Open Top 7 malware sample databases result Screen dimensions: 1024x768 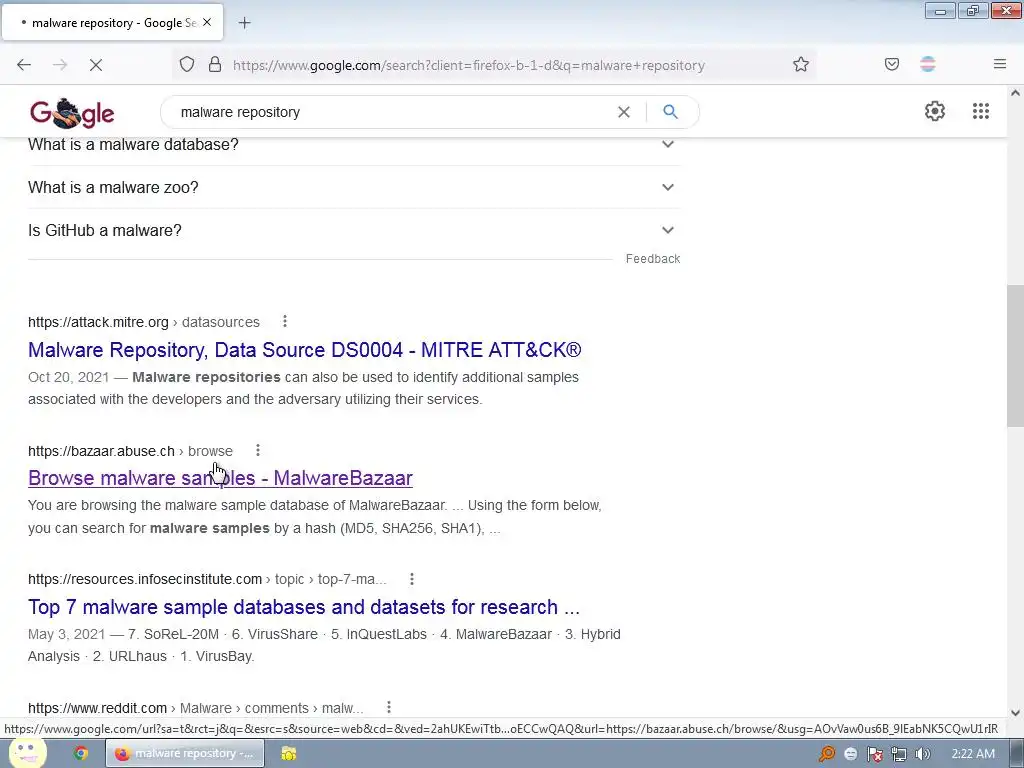(304, 607)
